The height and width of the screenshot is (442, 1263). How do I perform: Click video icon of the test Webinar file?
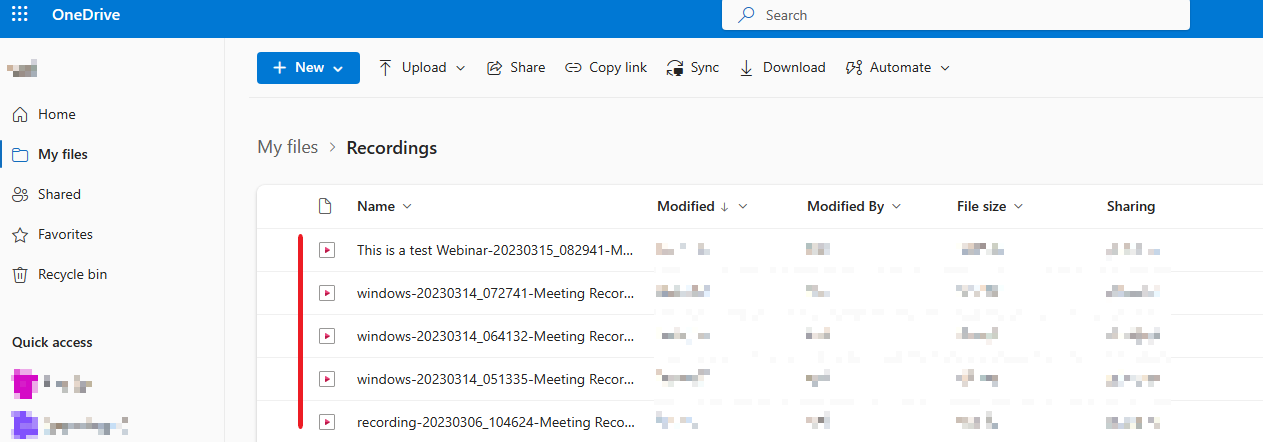click(x=326, y=250)
